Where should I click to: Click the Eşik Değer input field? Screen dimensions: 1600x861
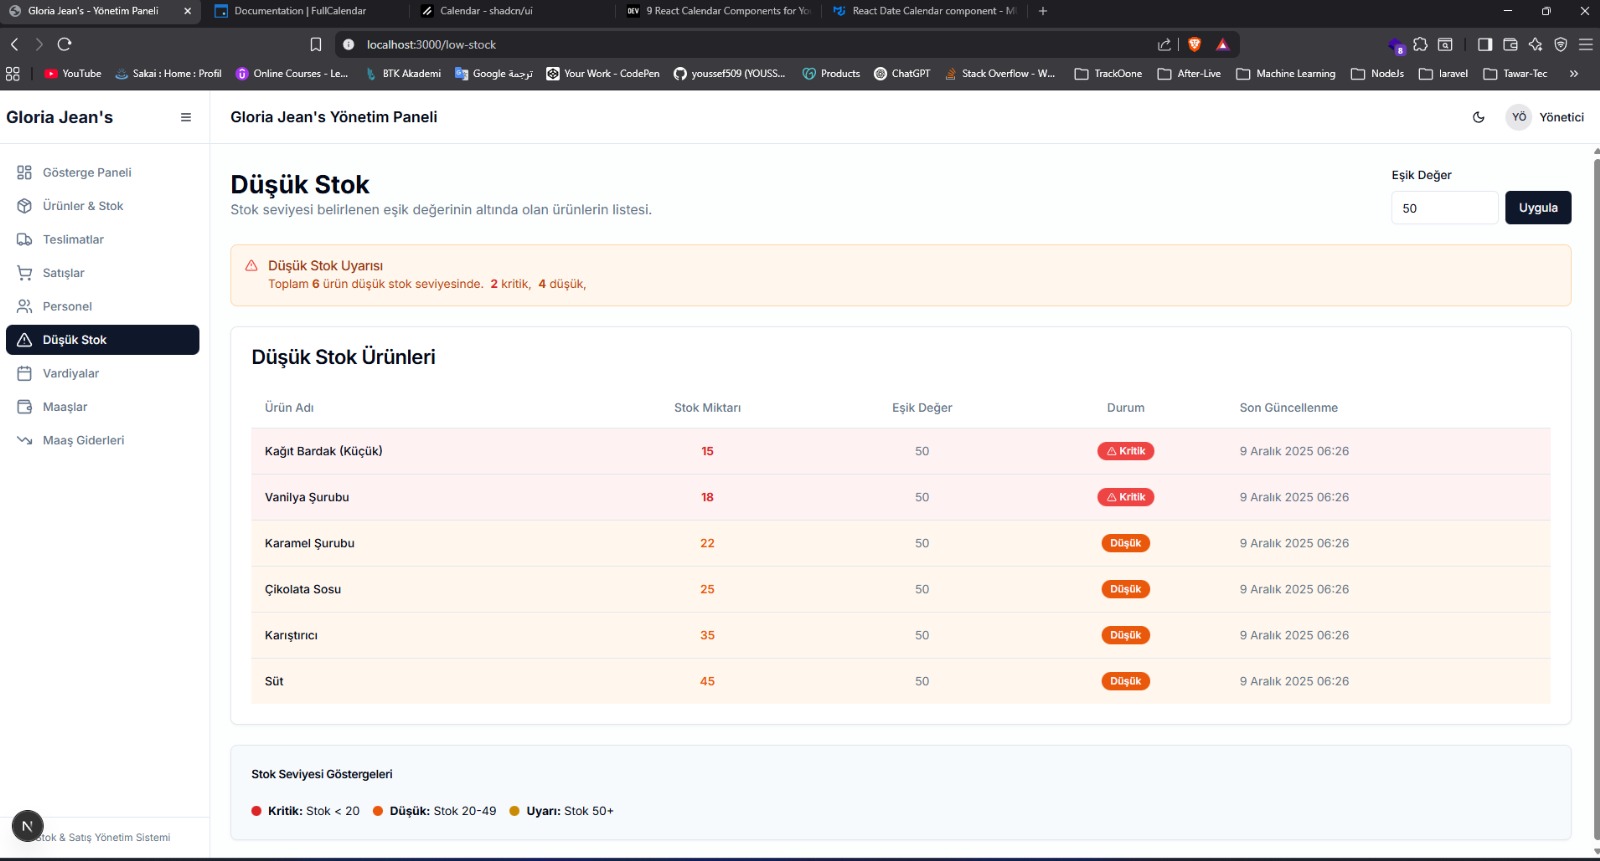tap(1445, 208)
